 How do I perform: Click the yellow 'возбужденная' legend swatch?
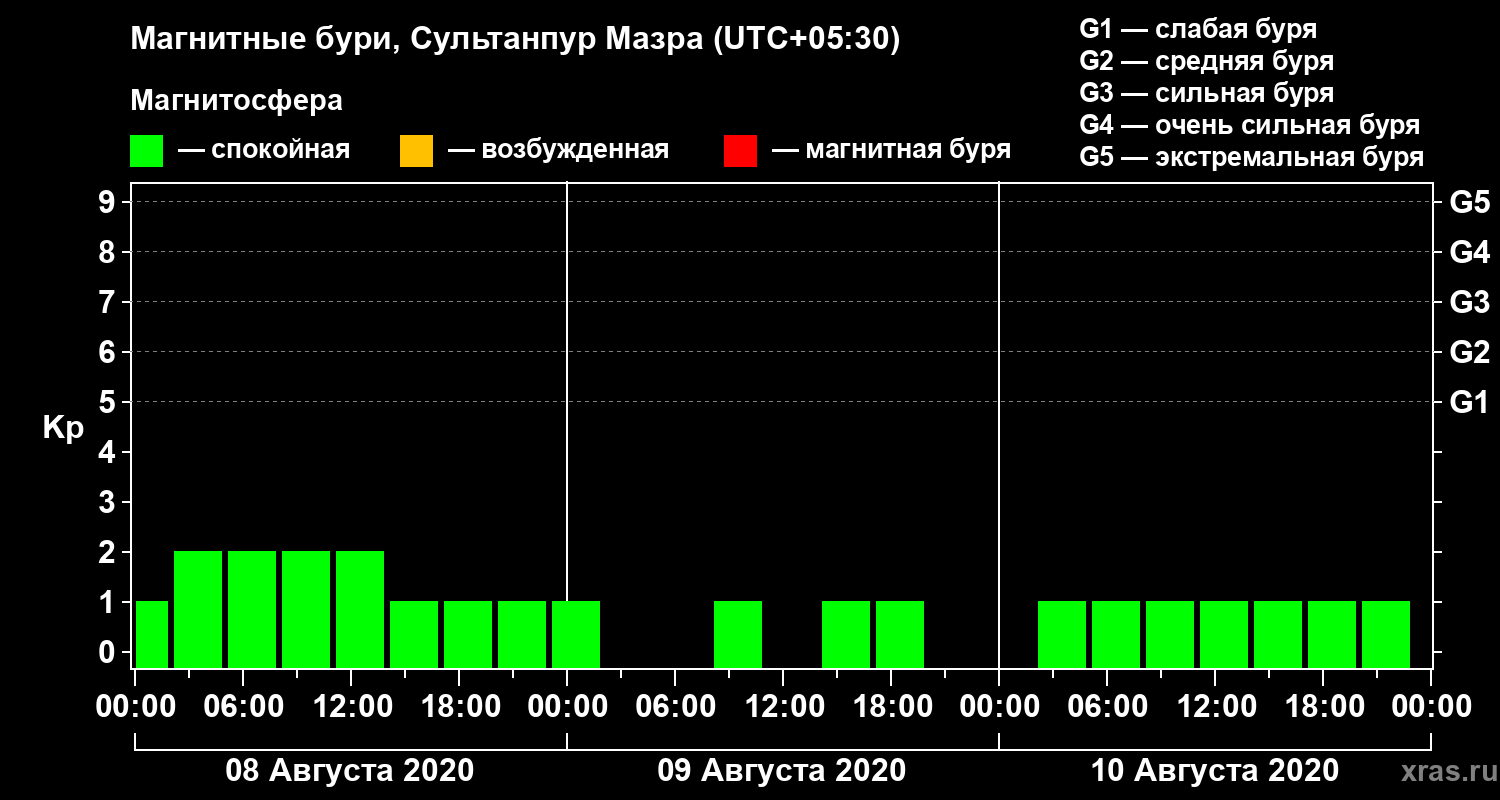[416, 151]
